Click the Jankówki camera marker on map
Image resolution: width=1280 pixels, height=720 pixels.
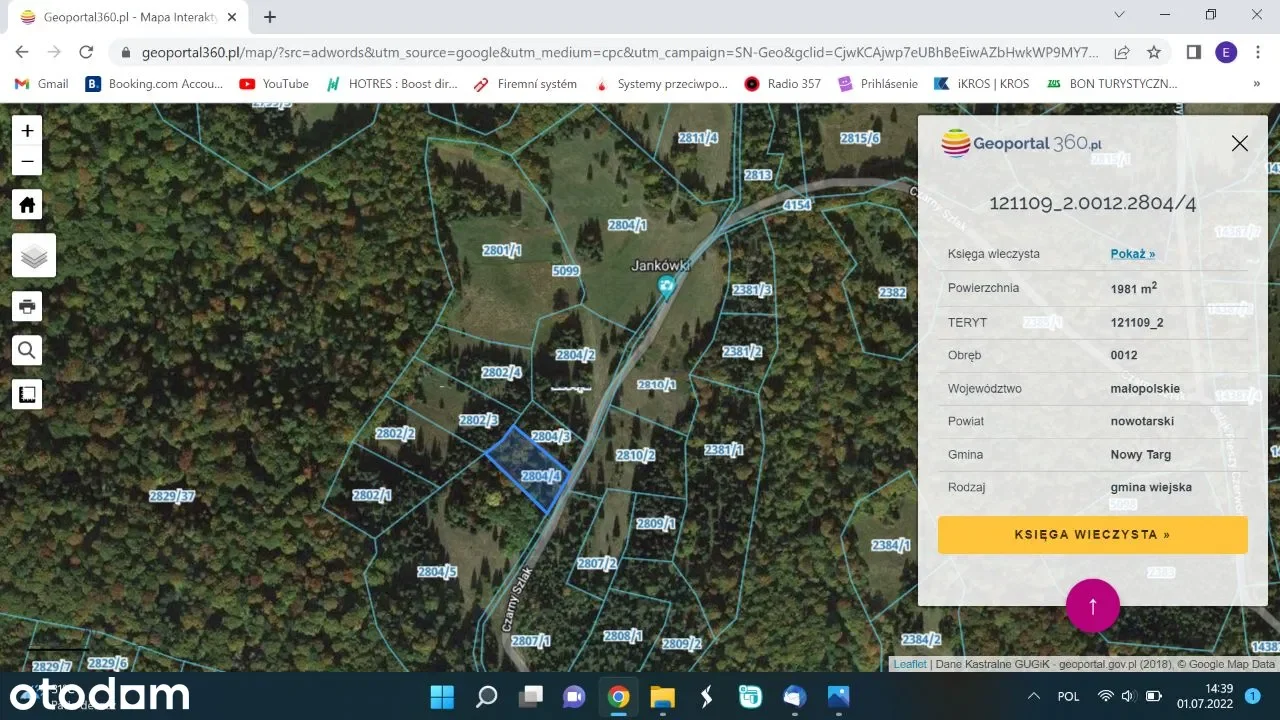666,287
